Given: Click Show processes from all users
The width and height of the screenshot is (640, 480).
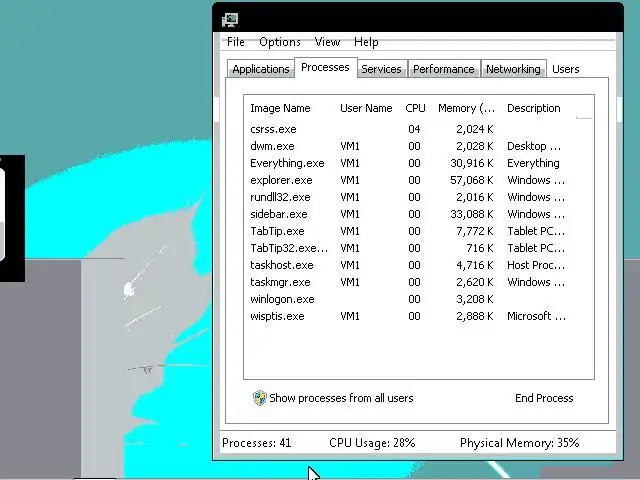Looking at the screenshot, I should coord(341,398).
